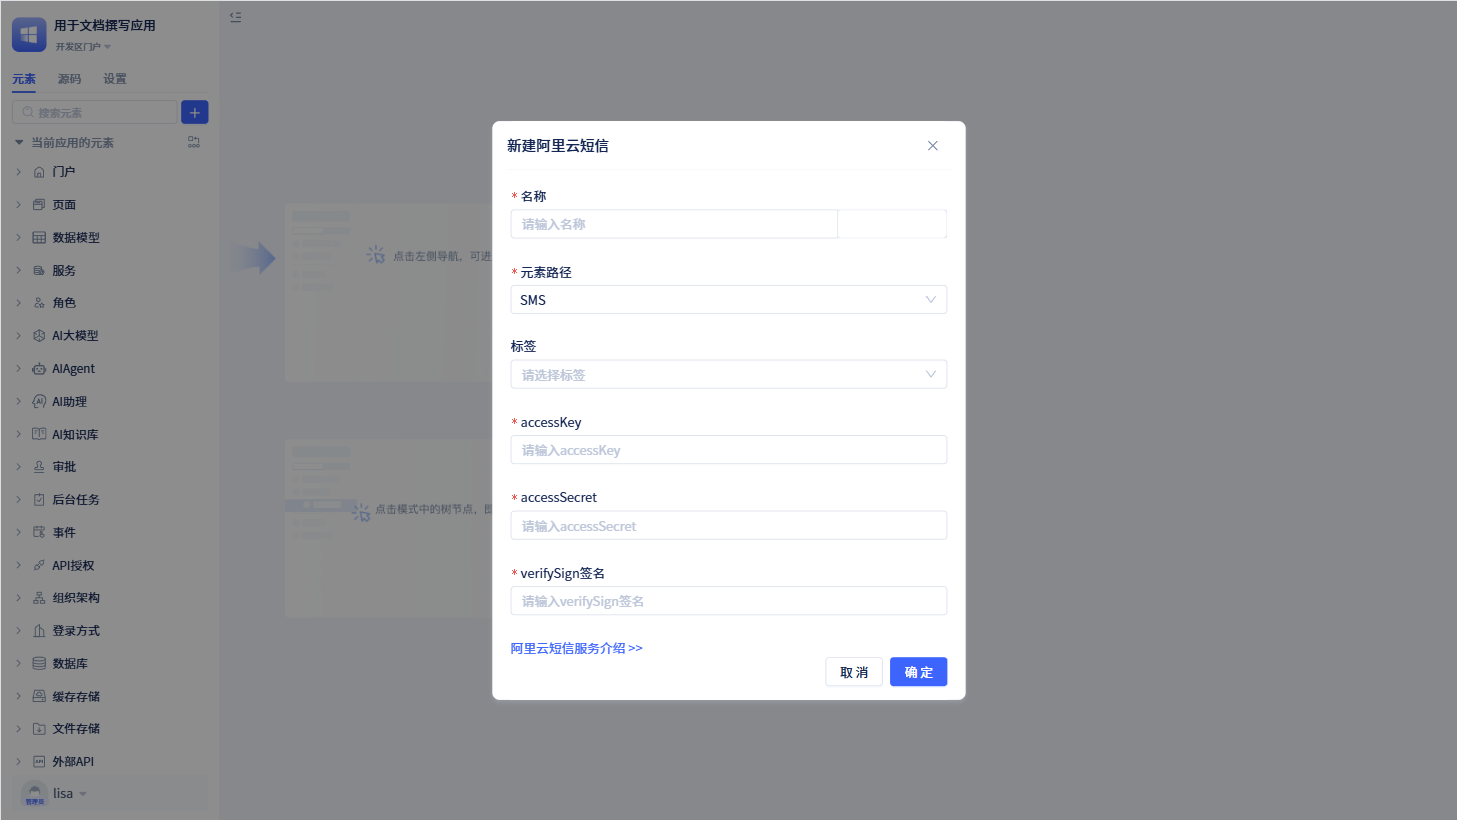Expand the 数据库 tree node chevron
1457x820 pixels.
[19, 664]
